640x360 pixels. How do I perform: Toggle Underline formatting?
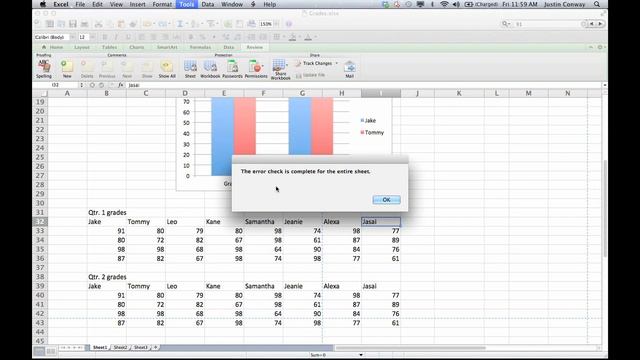(x=128, y=37)
